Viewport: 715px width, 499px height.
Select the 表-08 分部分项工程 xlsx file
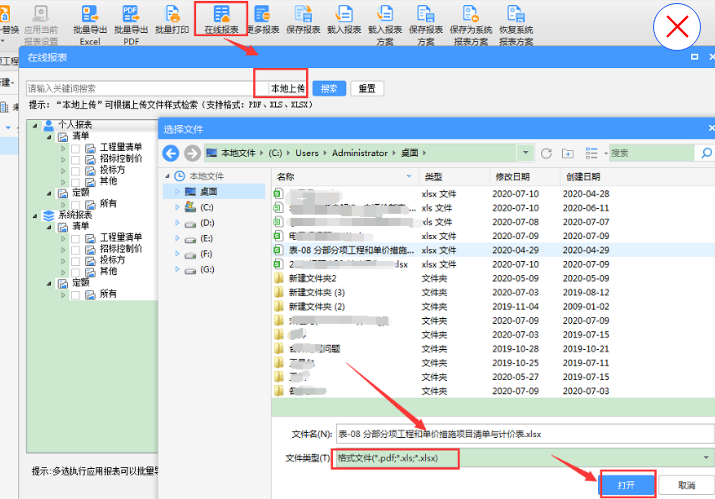(493, 250)
